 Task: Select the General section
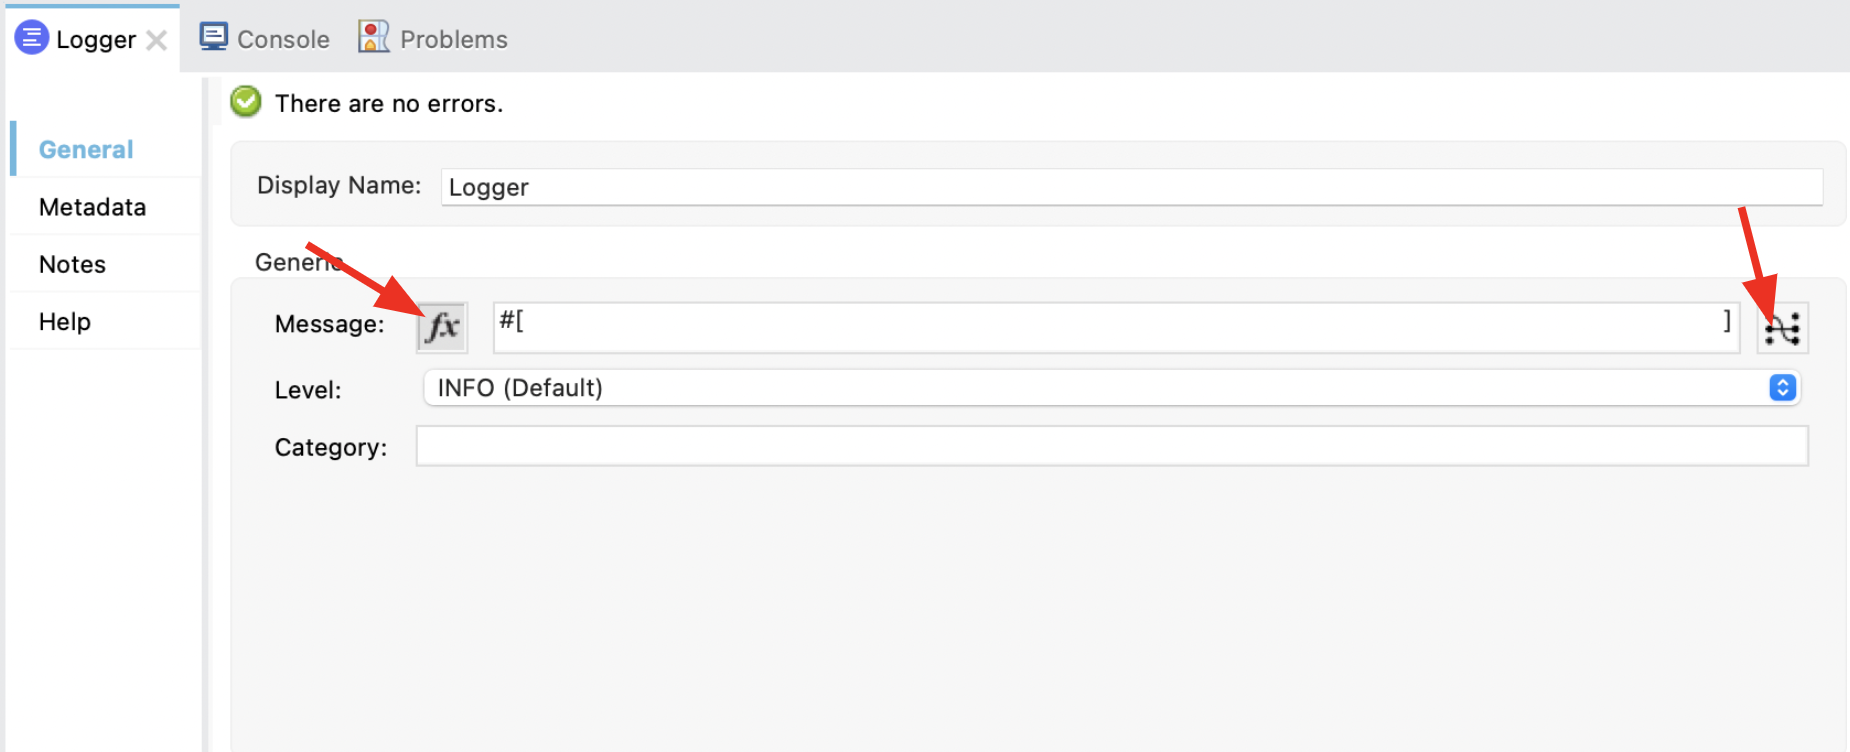pyautogui.click(x=86, y=149)
